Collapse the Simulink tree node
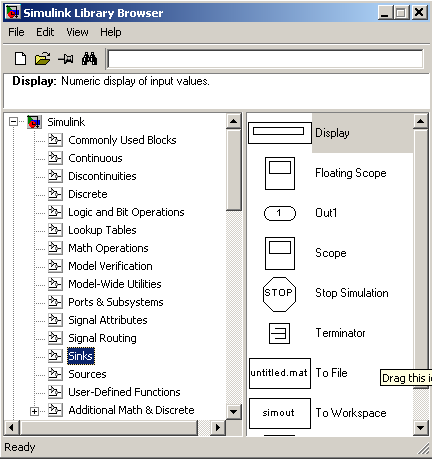 tap(13, 122)
